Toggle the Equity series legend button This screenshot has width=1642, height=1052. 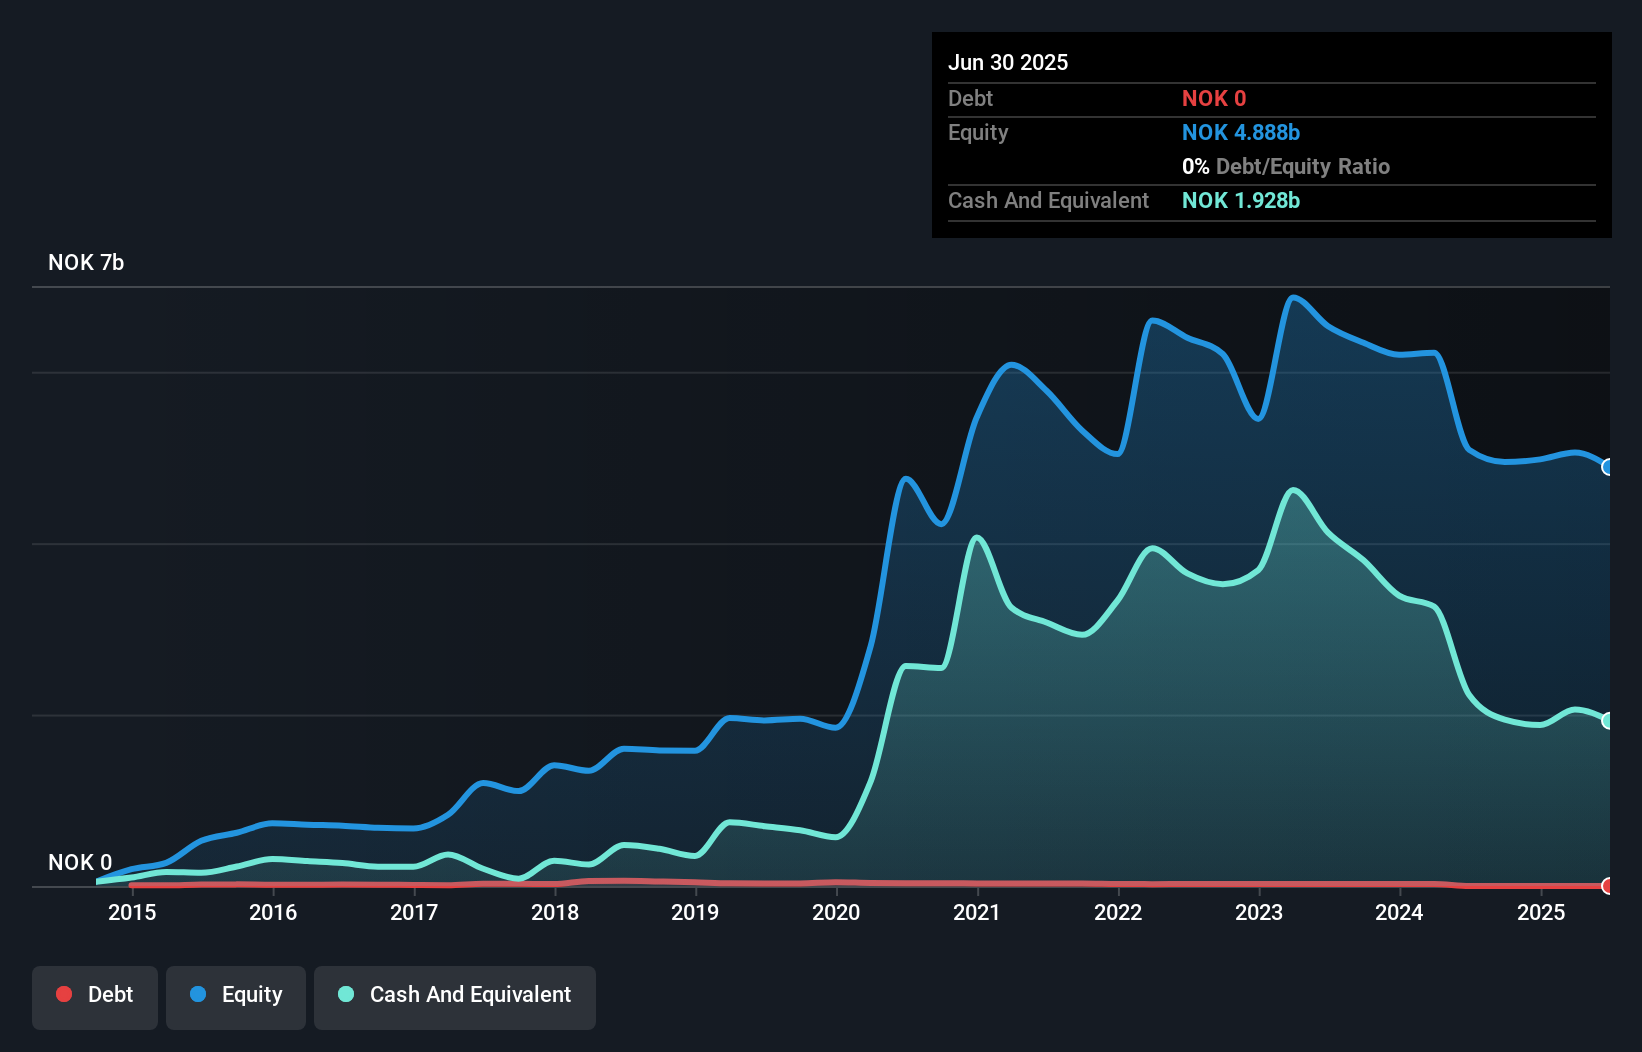pos(236,997)
